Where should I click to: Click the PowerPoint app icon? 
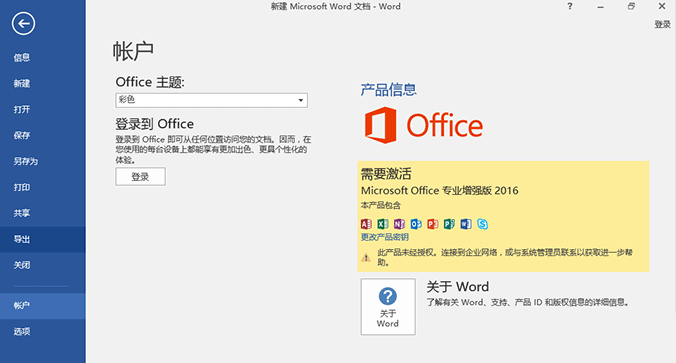tap(432, 224)
